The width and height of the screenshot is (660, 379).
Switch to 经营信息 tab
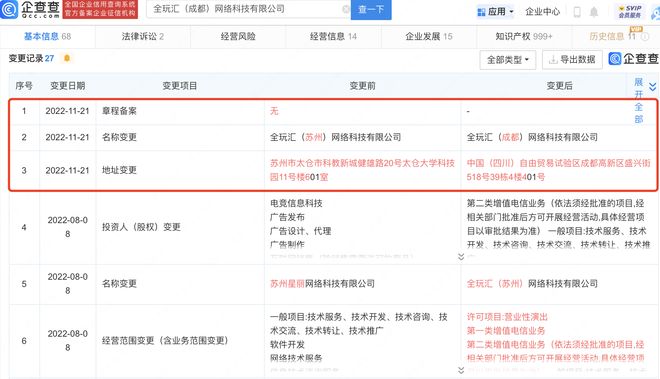click(x=333, y=37)
